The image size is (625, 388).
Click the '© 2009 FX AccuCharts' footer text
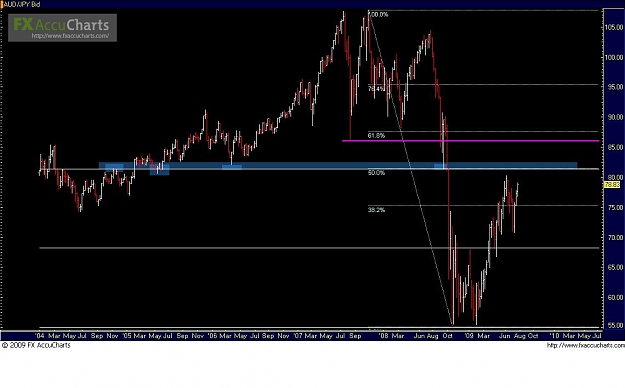pos(36,345)
